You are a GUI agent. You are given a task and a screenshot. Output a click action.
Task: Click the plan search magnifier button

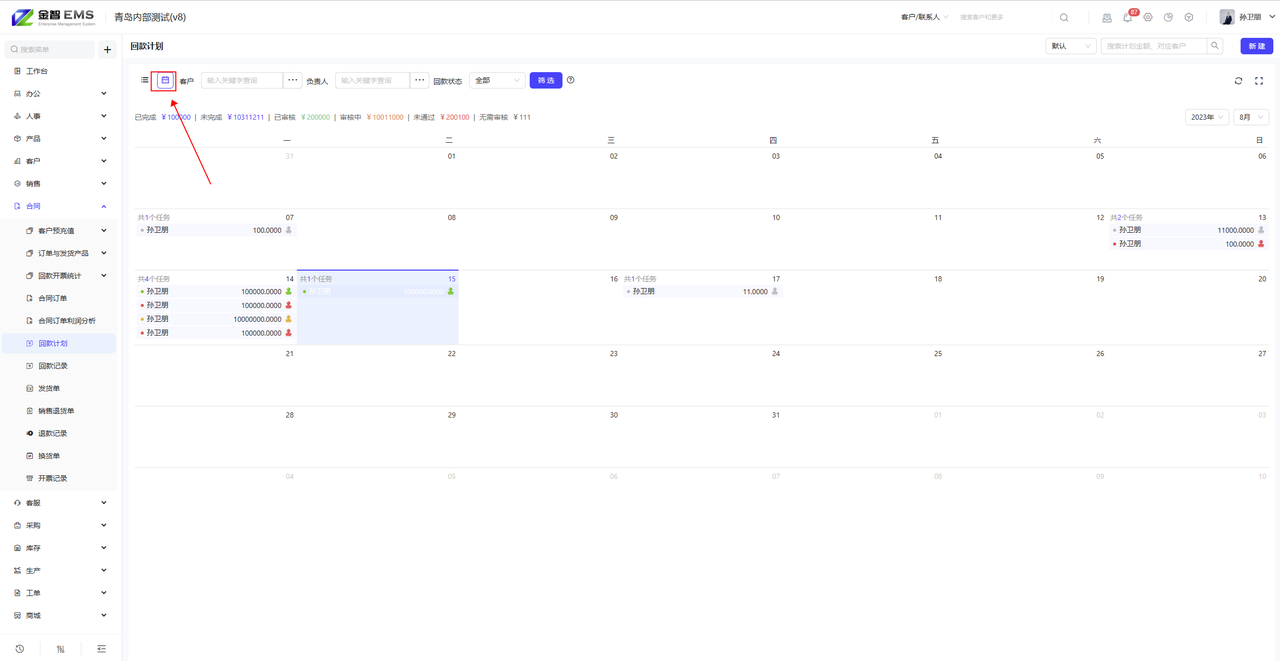1215,46
